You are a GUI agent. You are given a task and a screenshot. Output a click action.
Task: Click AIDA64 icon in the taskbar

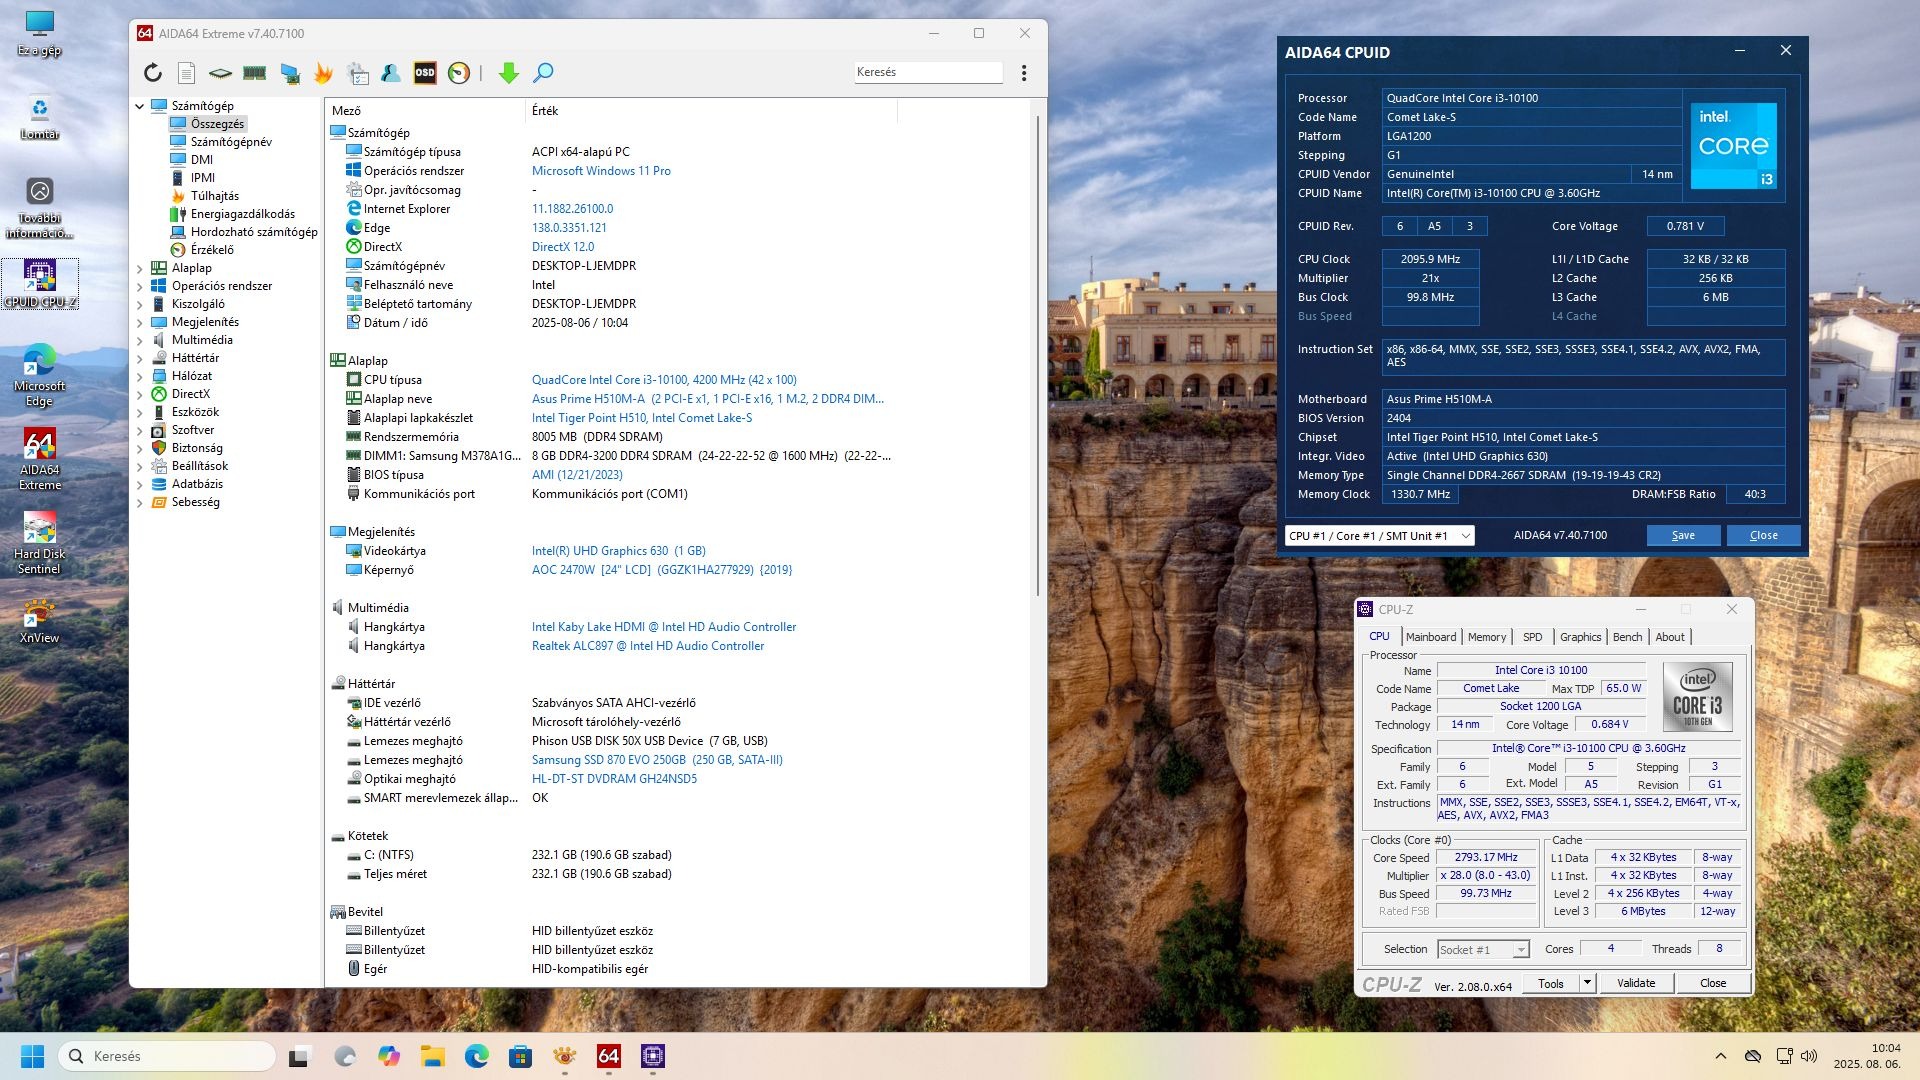(x=608, y=1056)
